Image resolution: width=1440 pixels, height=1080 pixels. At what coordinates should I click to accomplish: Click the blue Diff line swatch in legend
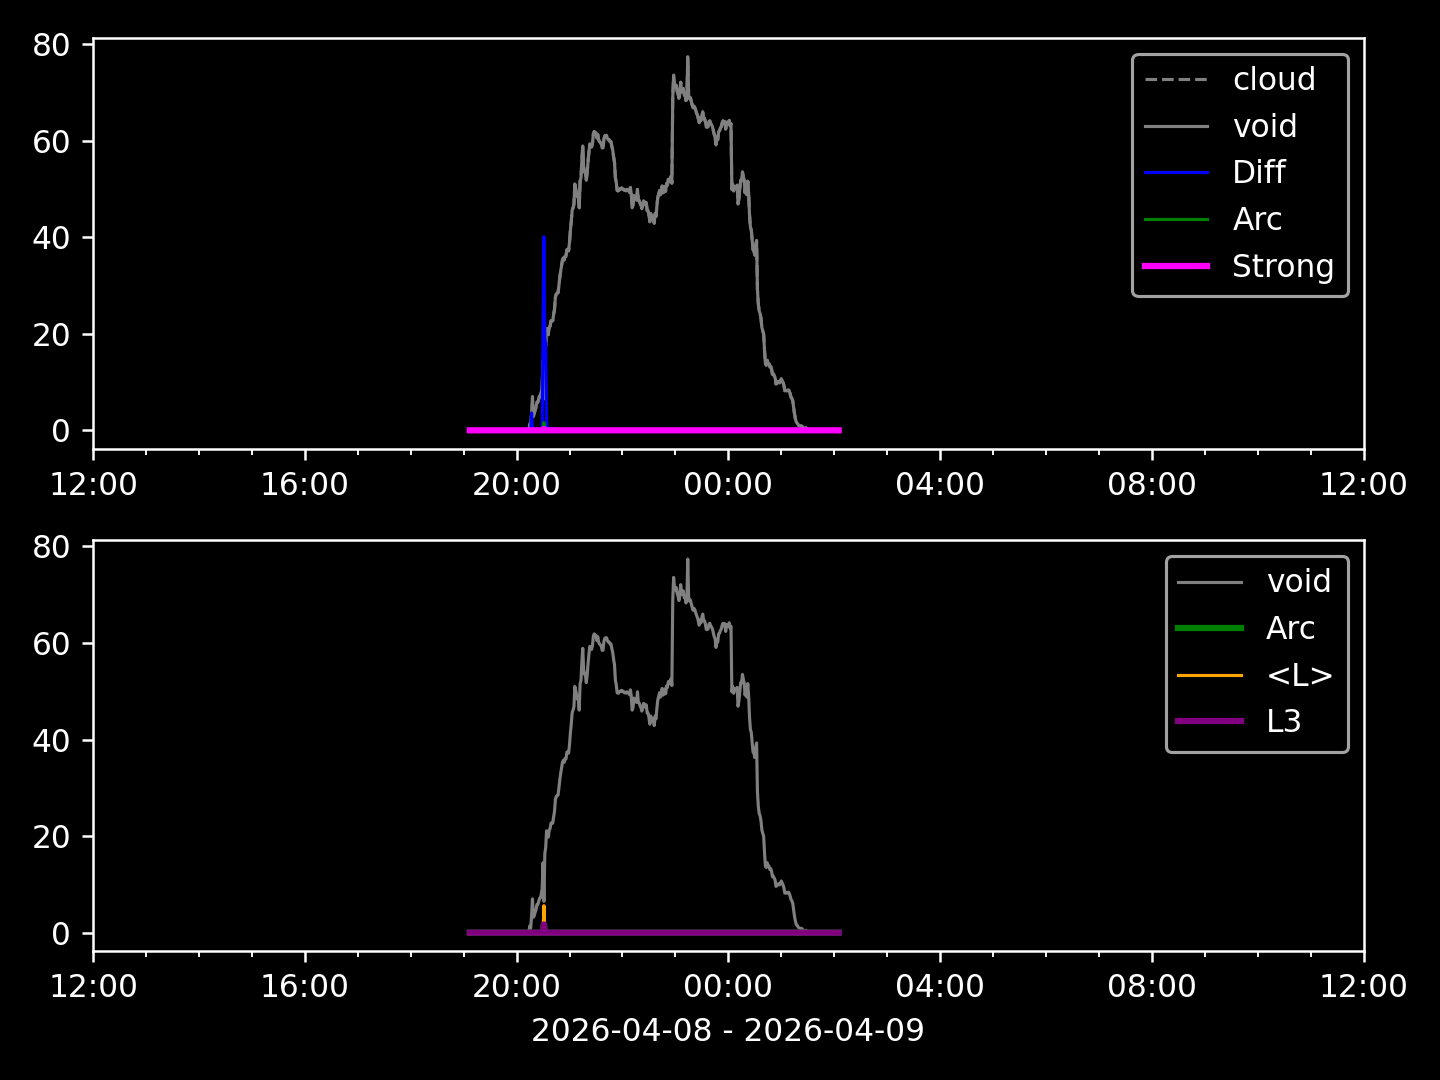point(1176,173)
